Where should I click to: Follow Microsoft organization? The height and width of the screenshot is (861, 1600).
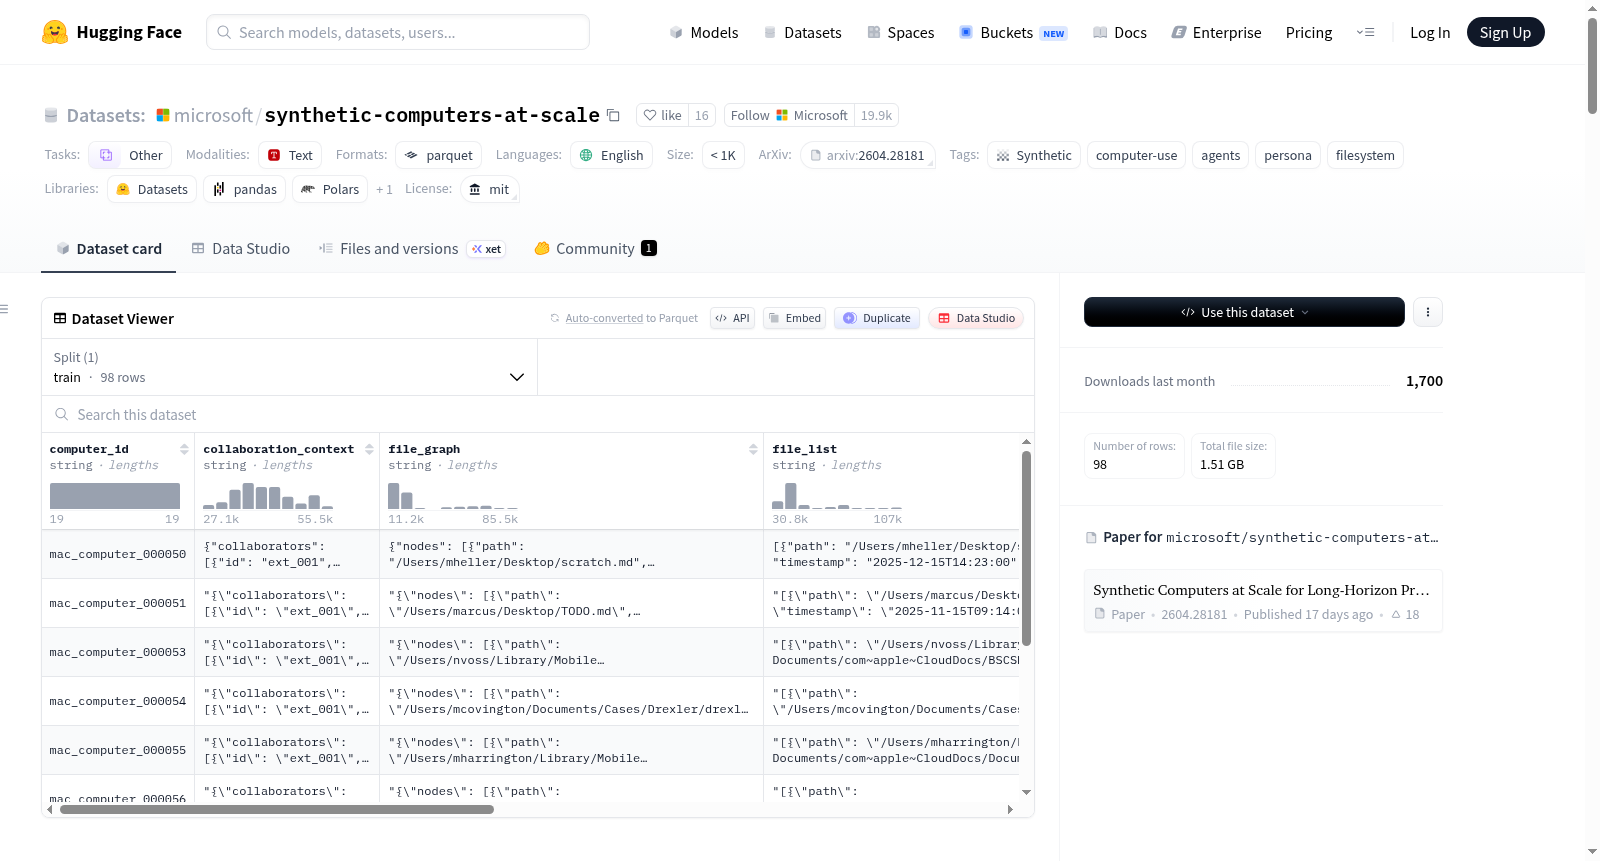[x=789, y=115]
